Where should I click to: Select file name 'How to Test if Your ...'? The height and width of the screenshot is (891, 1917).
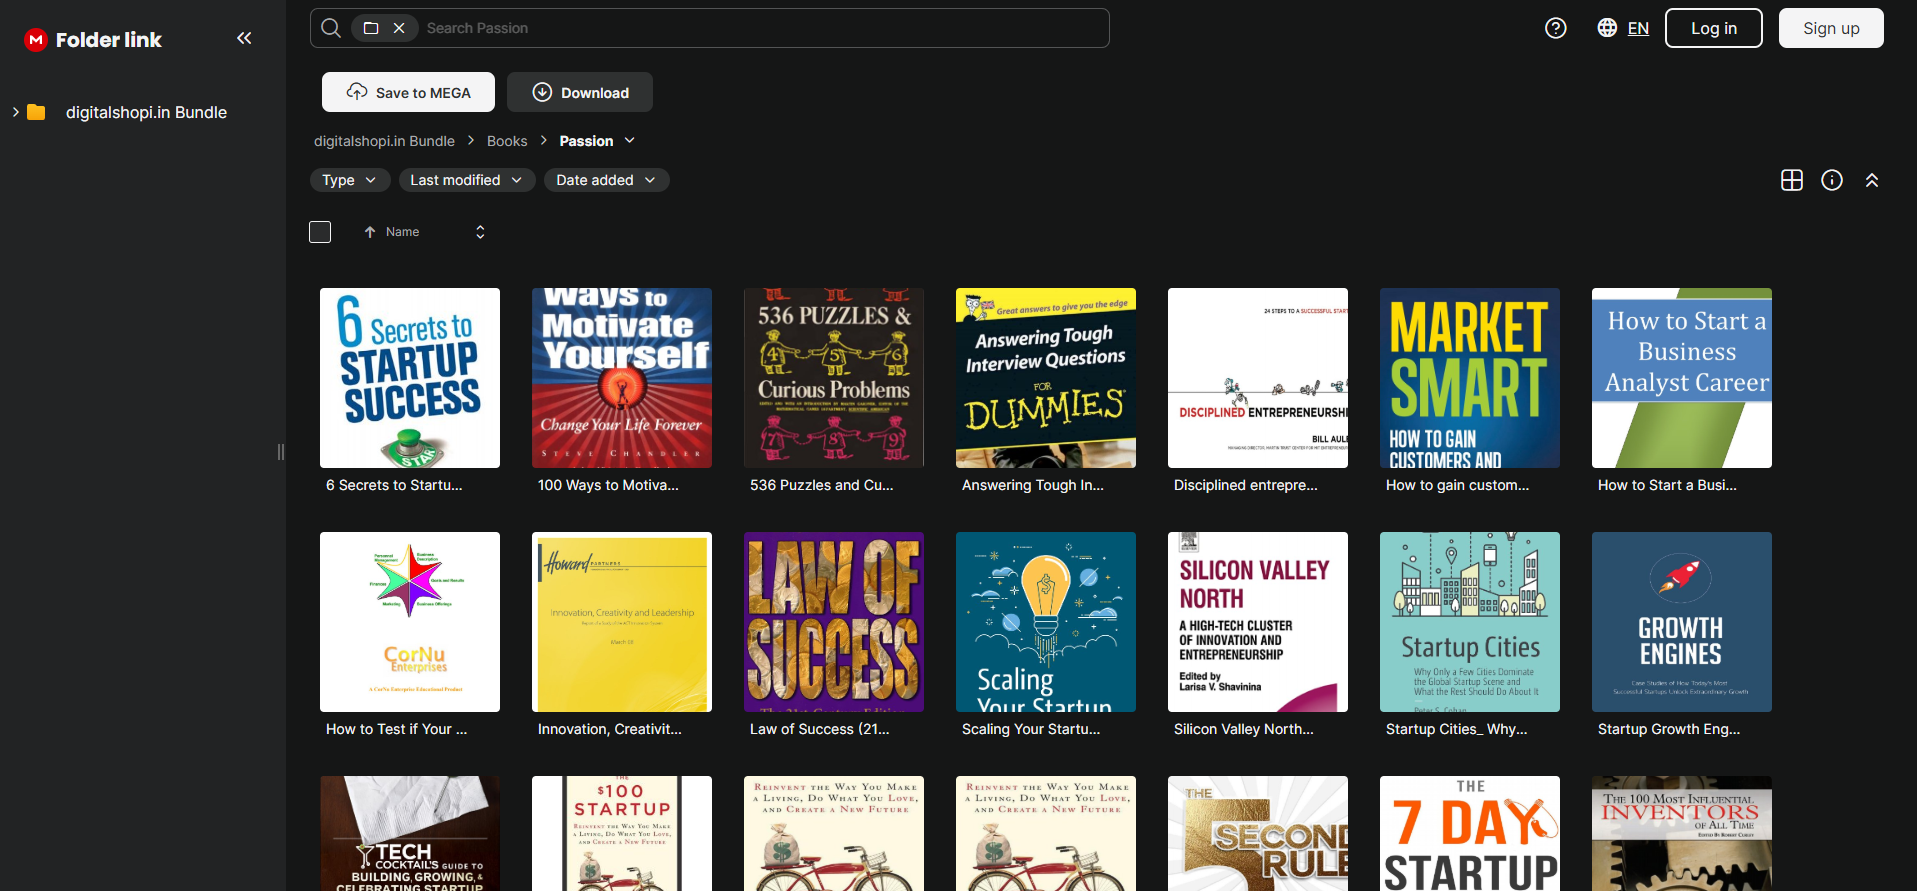(x=397, y=729)
